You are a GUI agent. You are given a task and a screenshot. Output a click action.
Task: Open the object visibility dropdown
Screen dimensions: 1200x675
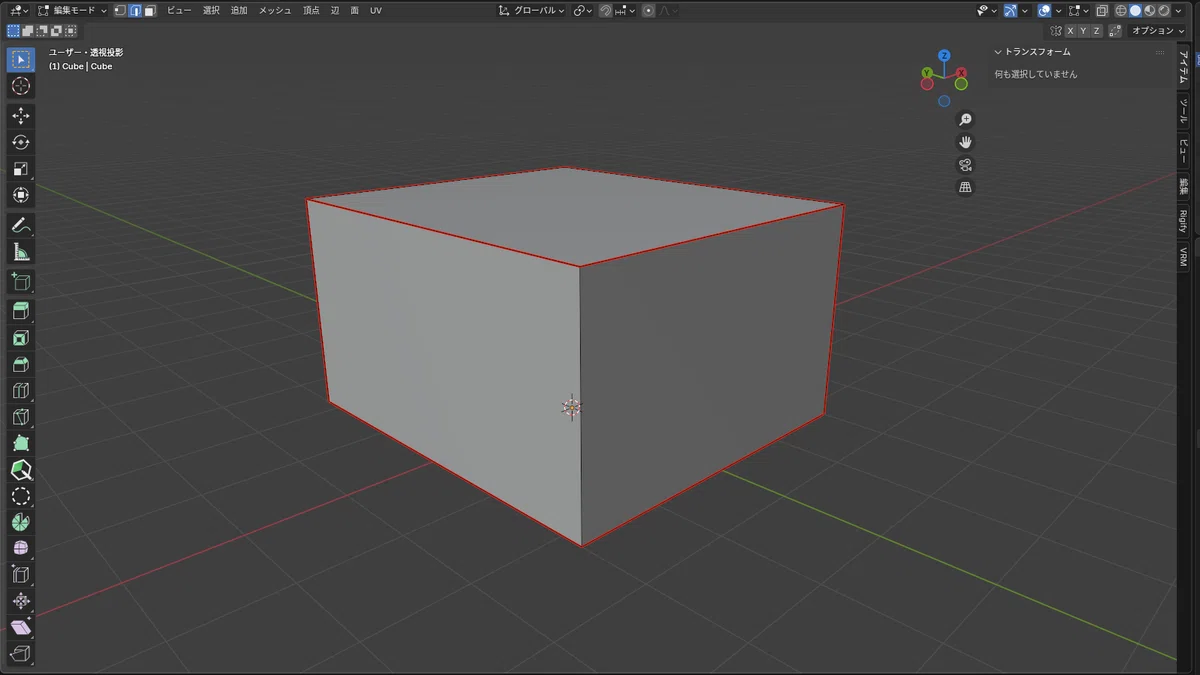pyautogui.click(x=987, y=10)
